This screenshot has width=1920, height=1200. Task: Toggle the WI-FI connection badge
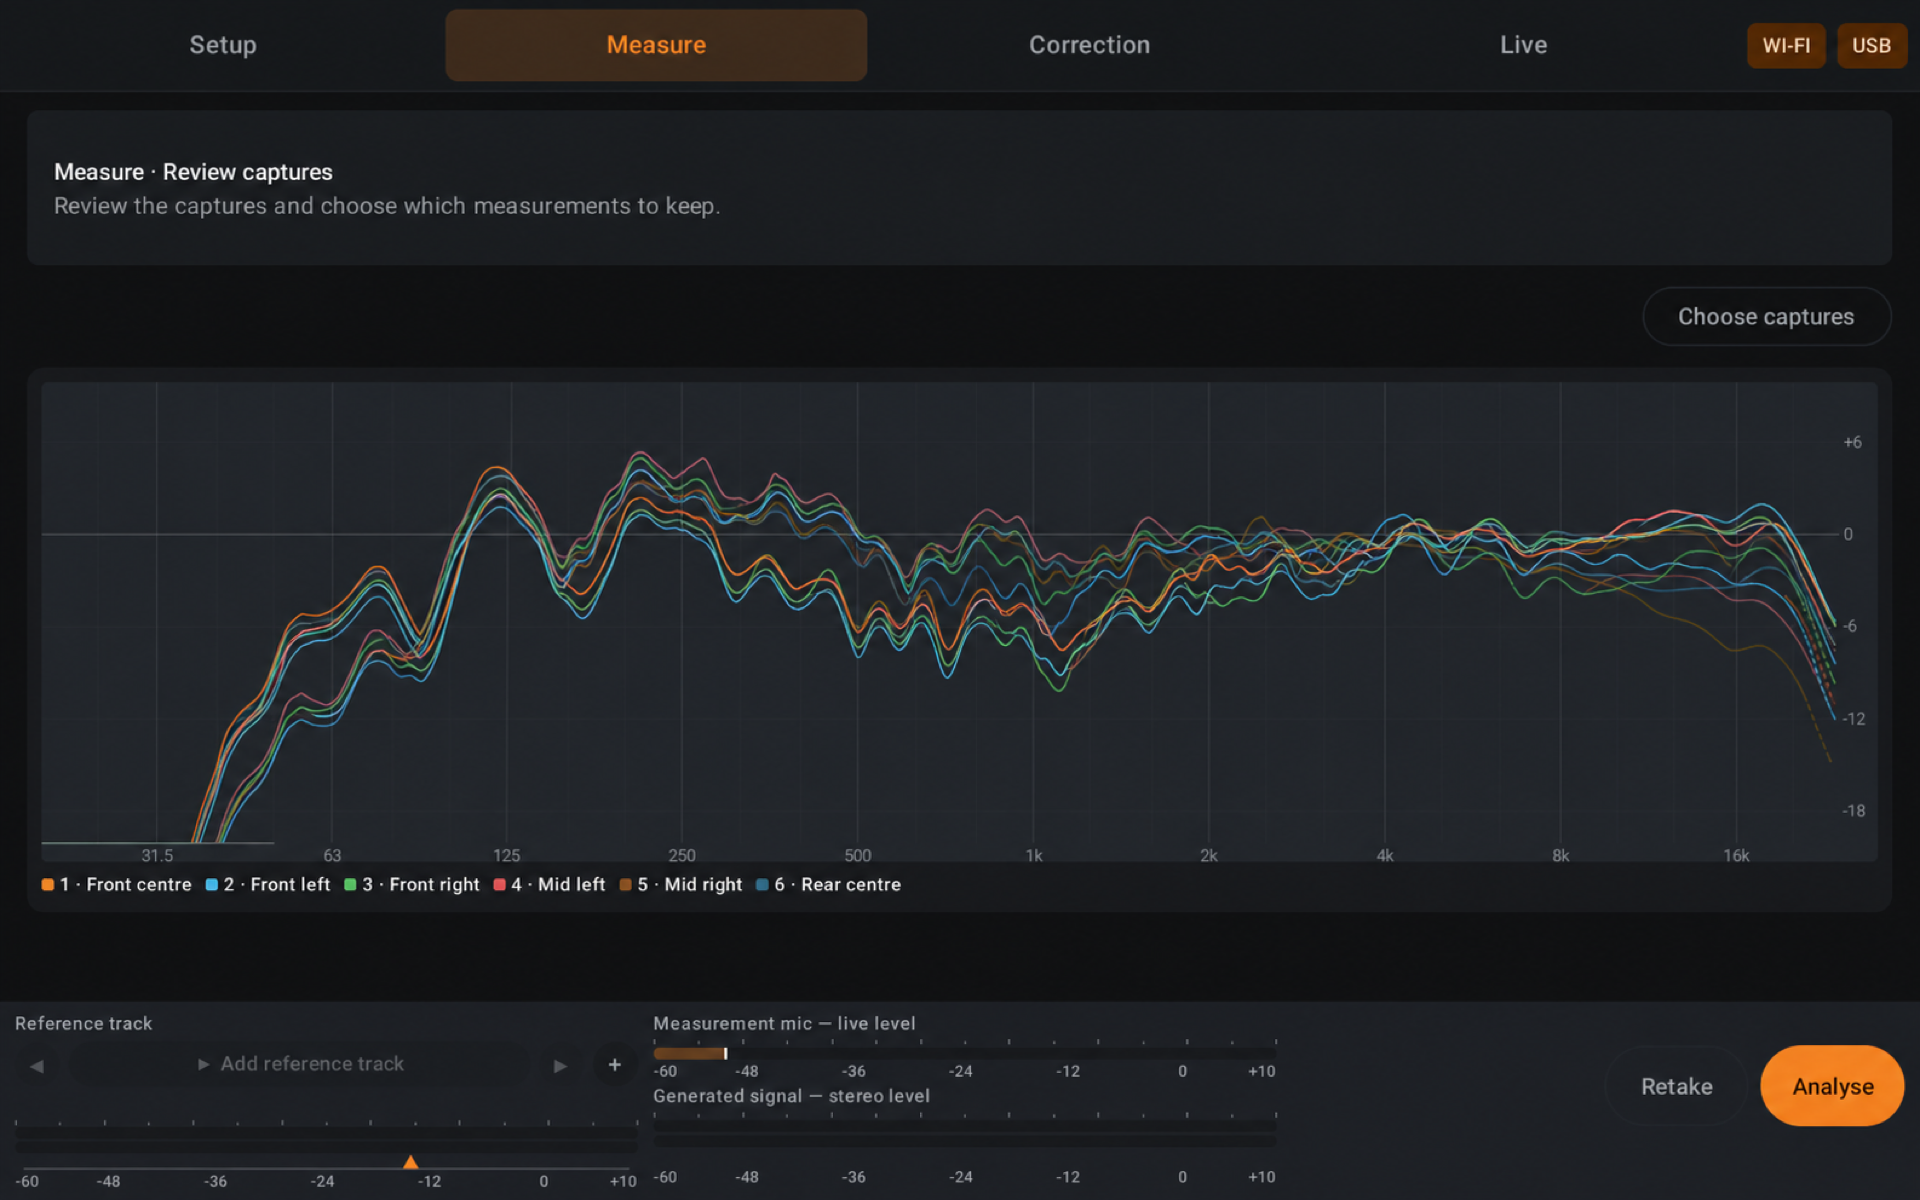(1786, 46)
